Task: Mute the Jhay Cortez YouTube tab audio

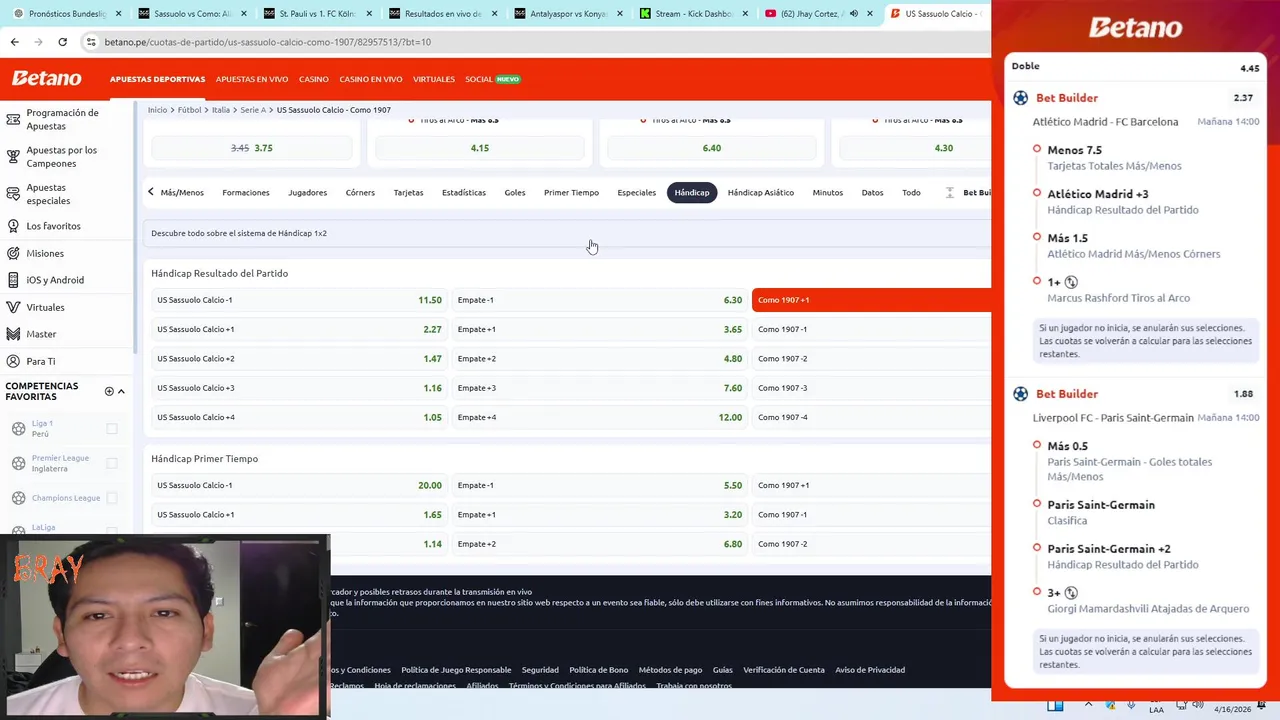Action: tap(853, 14)
